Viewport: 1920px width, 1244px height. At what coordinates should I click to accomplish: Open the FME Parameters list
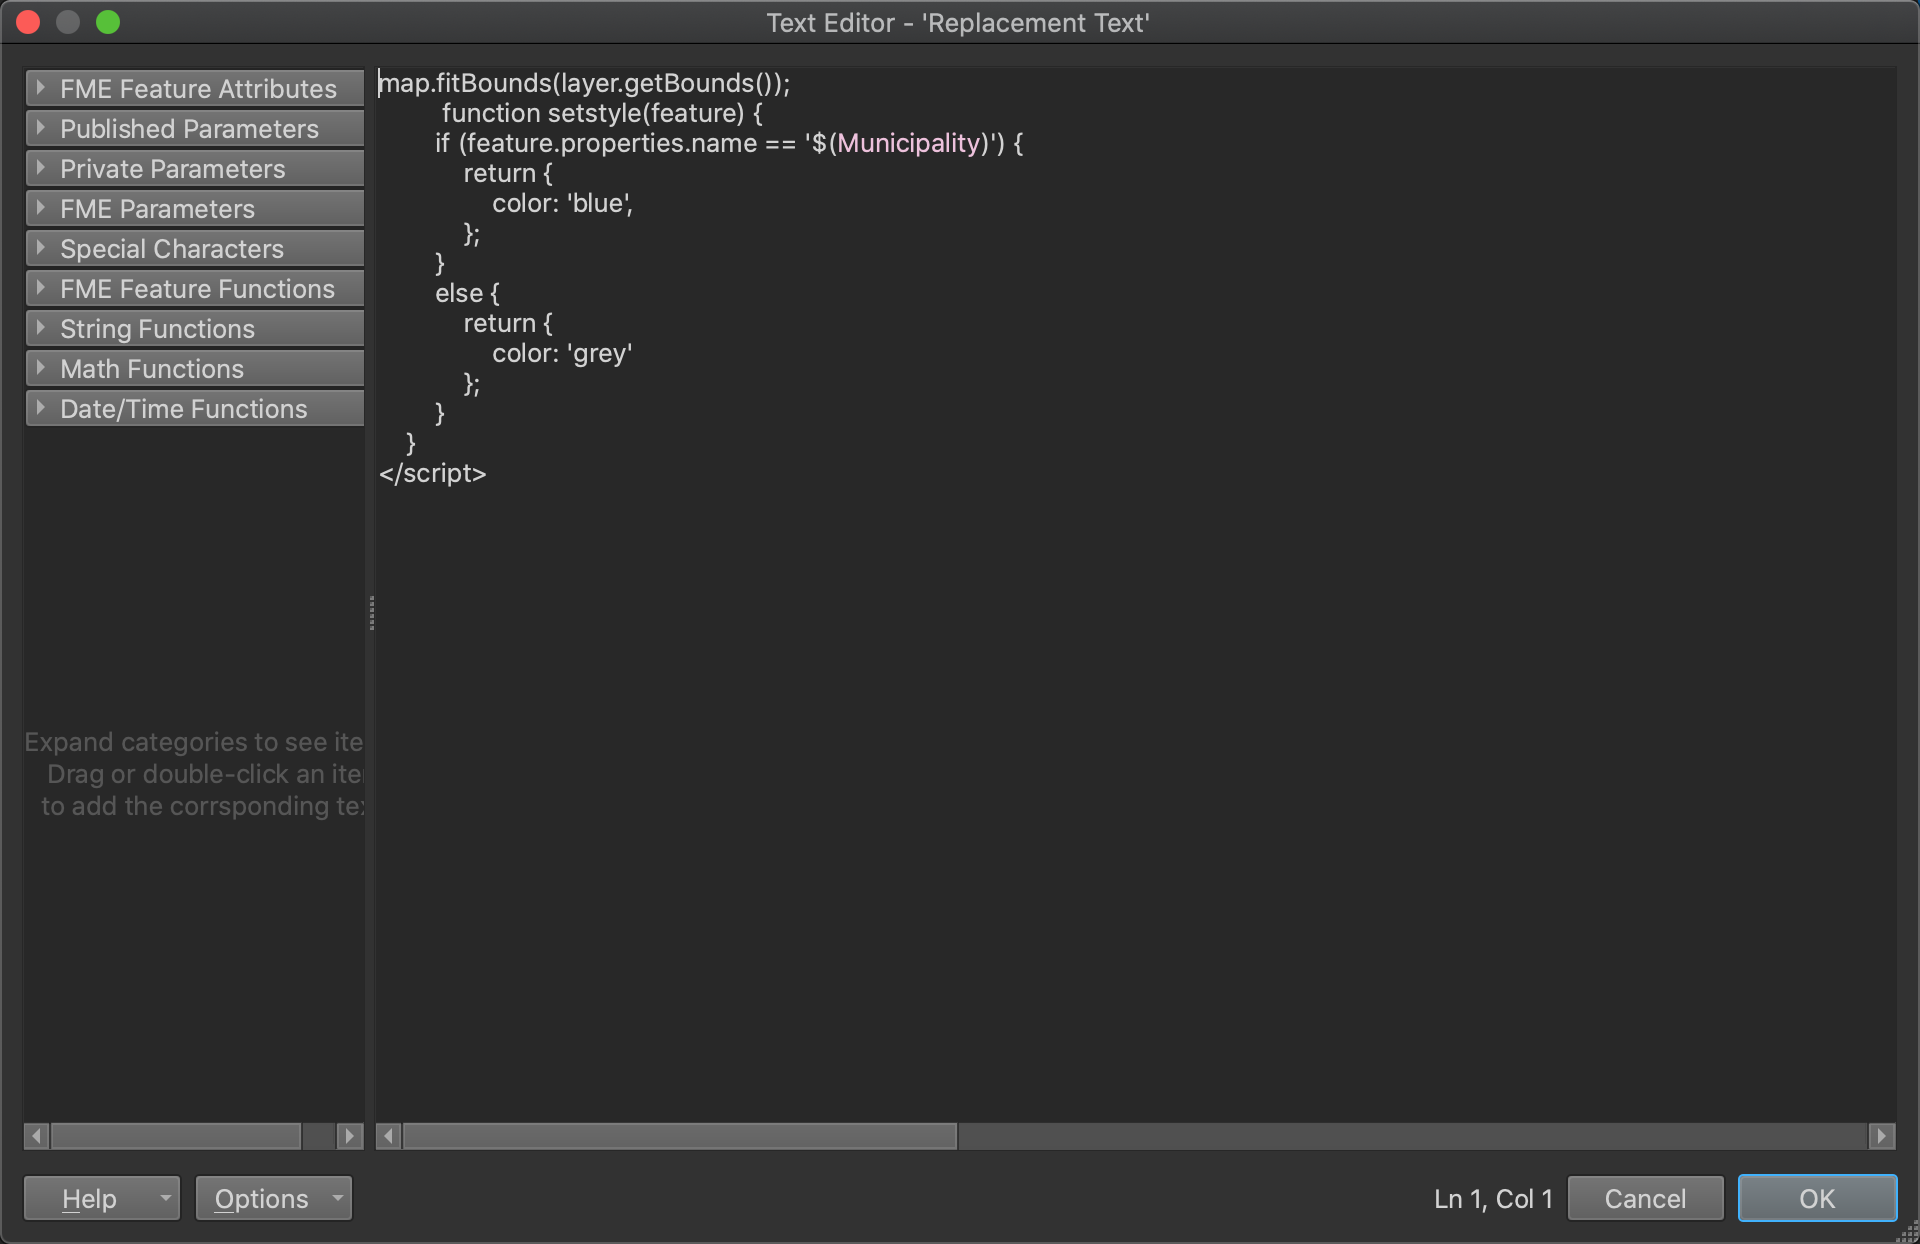pyautogui.click(x=195, y=209)
